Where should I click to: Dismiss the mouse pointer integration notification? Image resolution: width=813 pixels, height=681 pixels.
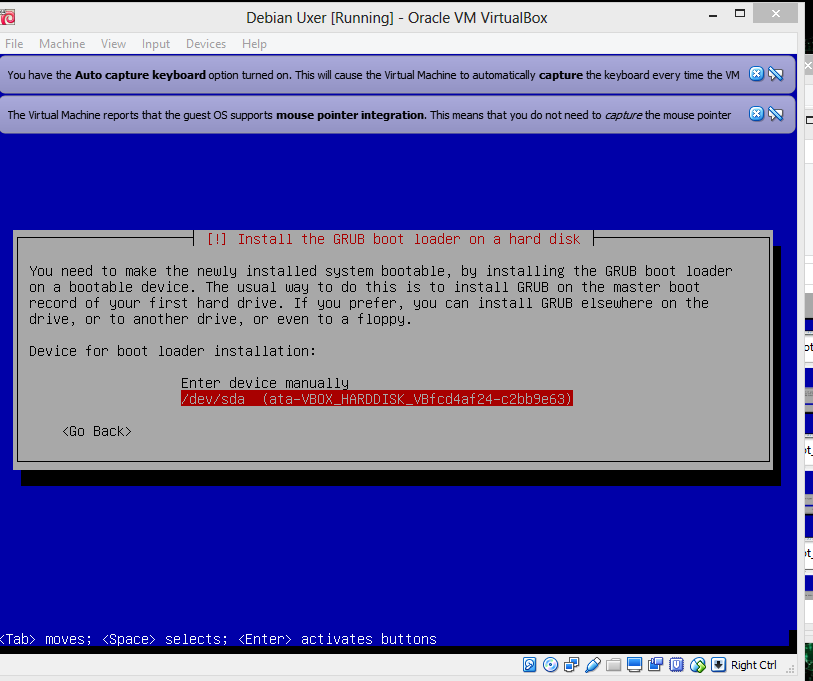click(756, 114)
